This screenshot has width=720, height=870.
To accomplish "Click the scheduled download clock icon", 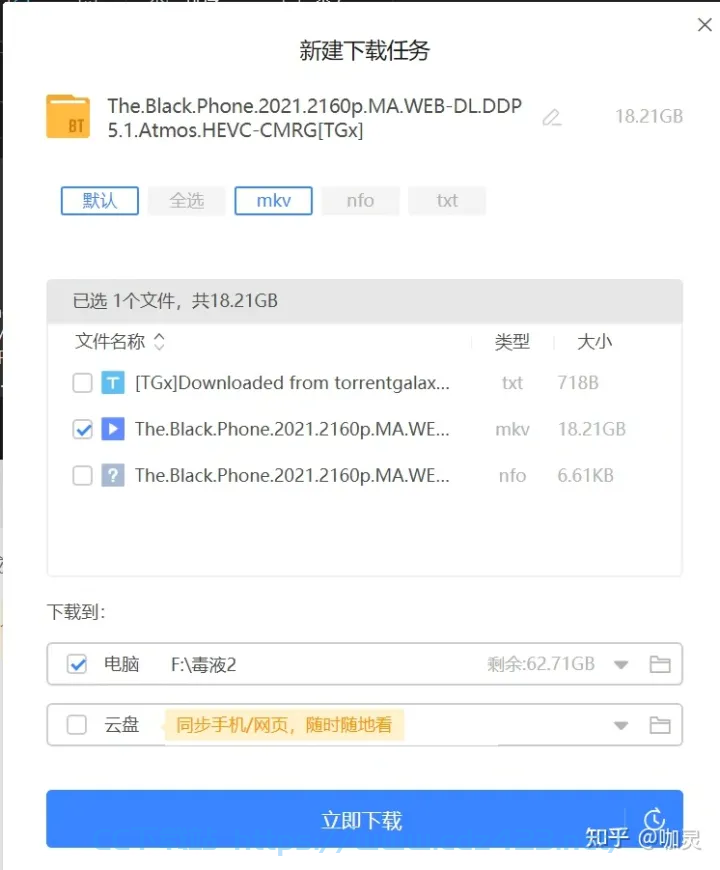I will tap(655, 819).
